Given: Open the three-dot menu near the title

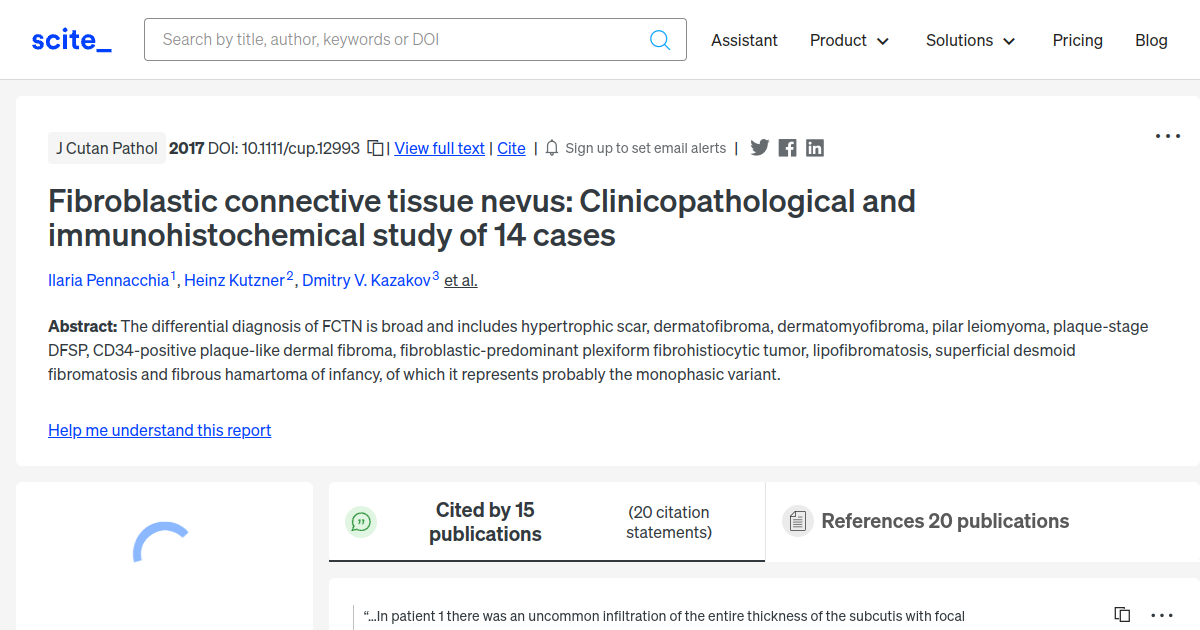Looking at the screenshot, I should (x=1167, y=135).
